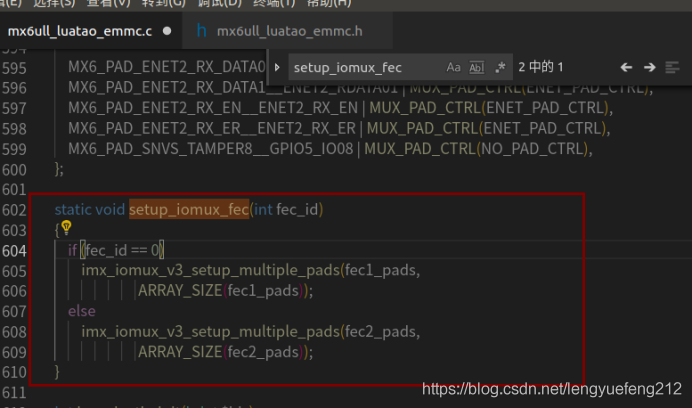Screen dimensions: 692x408
Task: Click unsaved dot on mx6ull_luatao_emmc.c tab
Action: coord(167,31)
